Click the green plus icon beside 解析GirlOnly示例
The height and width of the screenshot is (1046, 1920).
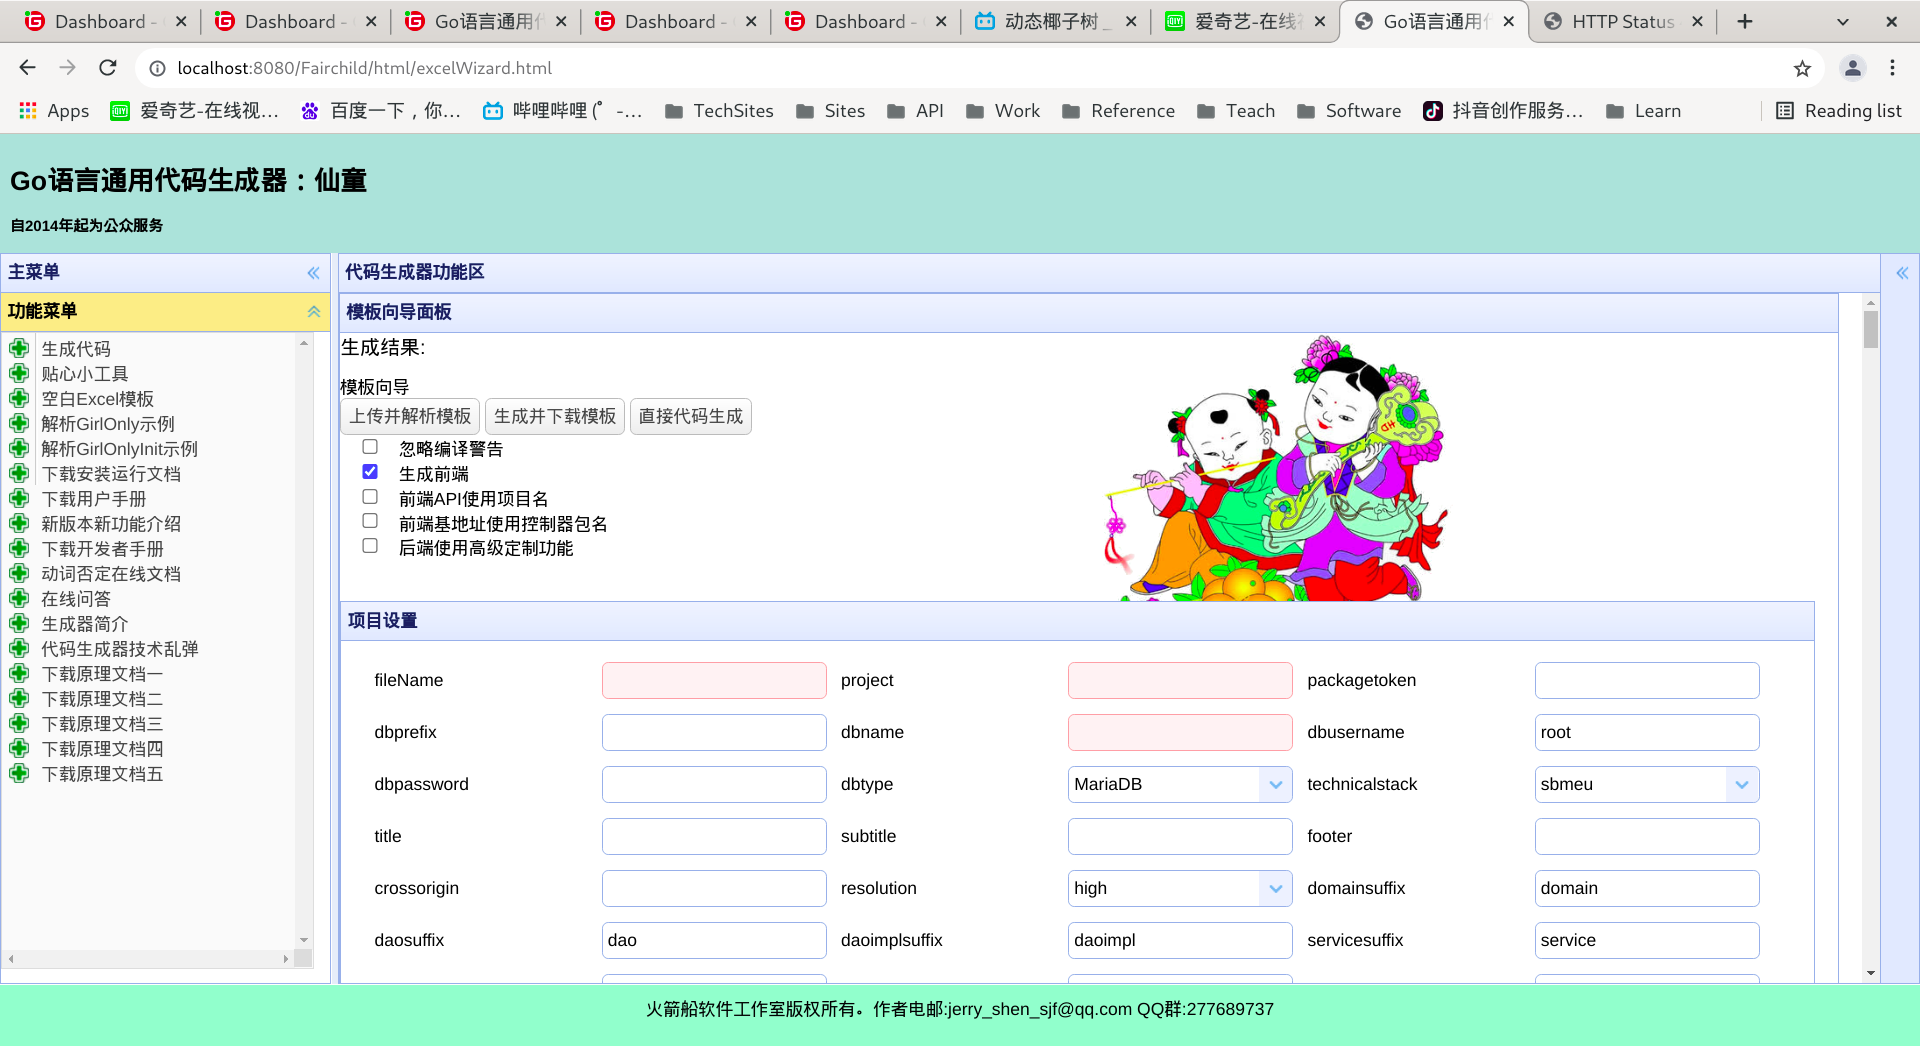(19, 423)
